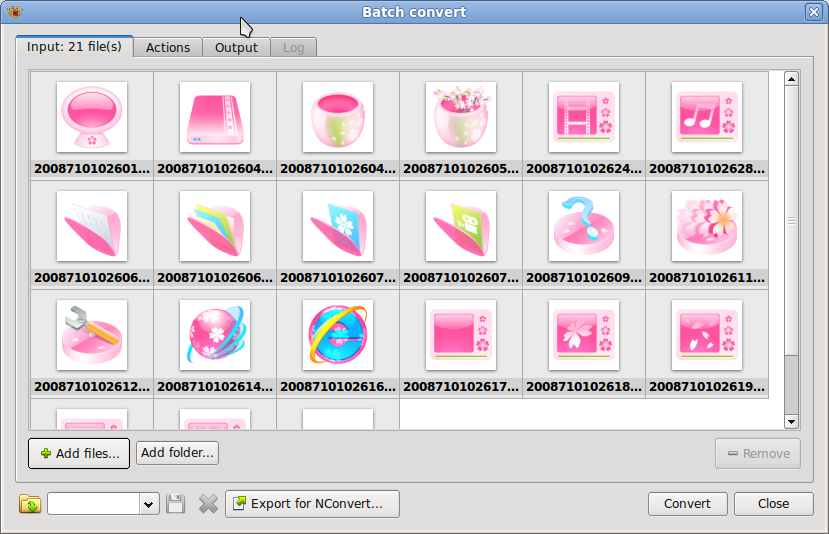Select the empty pink pot thumbnail

pos(338,117)
